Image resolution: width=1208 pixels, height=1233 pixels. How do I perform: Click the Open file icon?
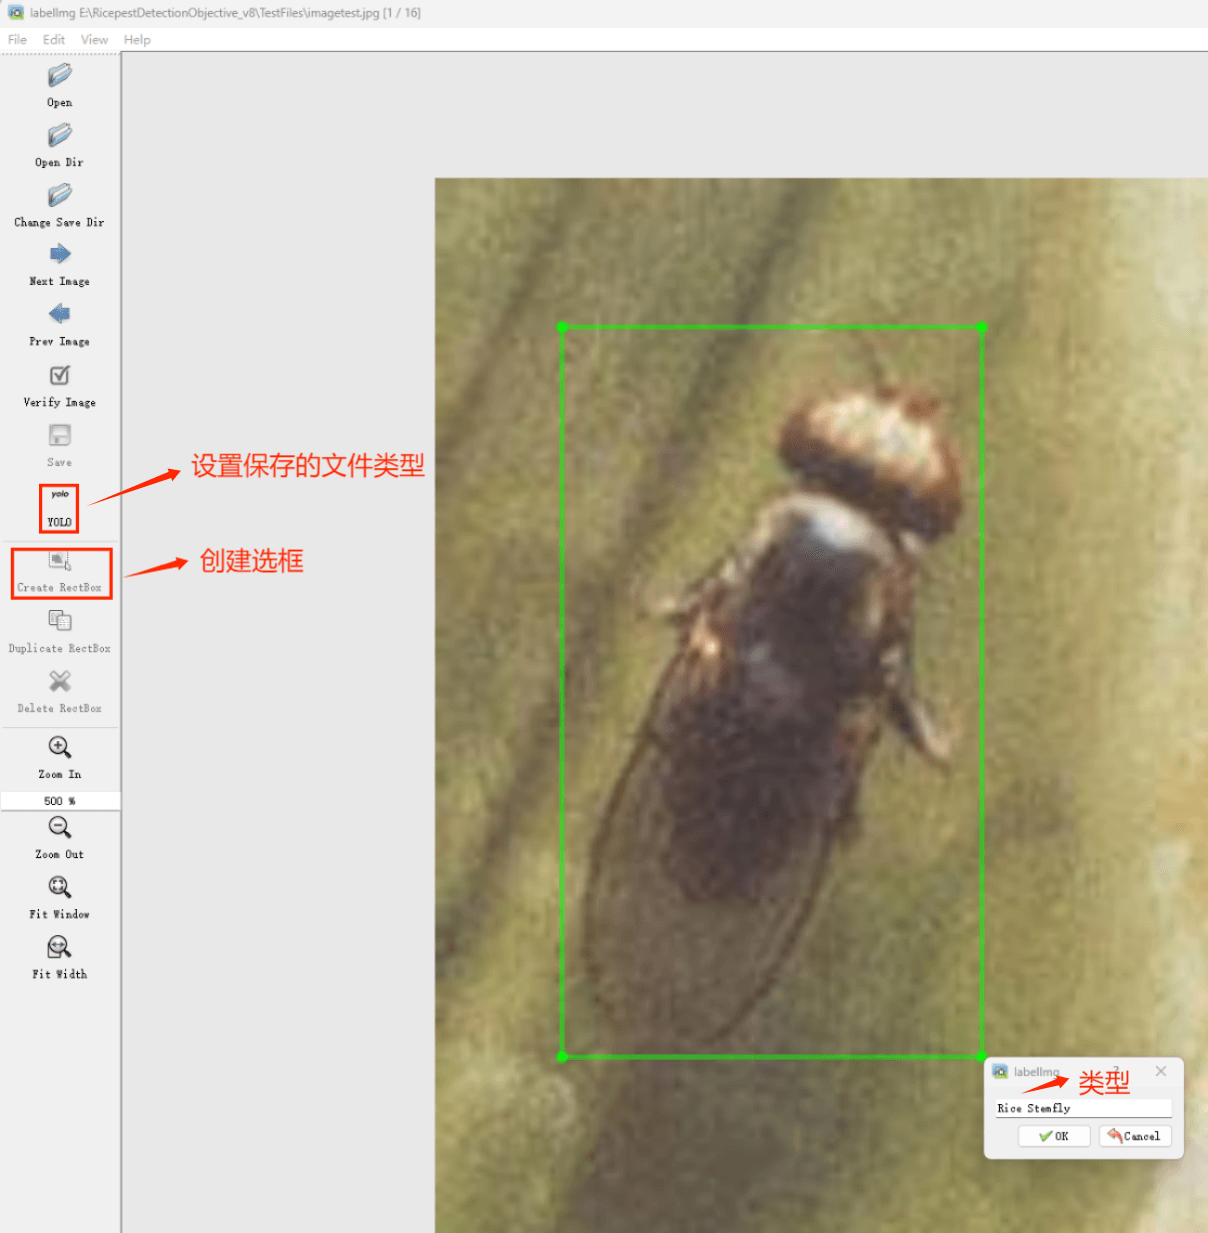click(x=60, y=76)
